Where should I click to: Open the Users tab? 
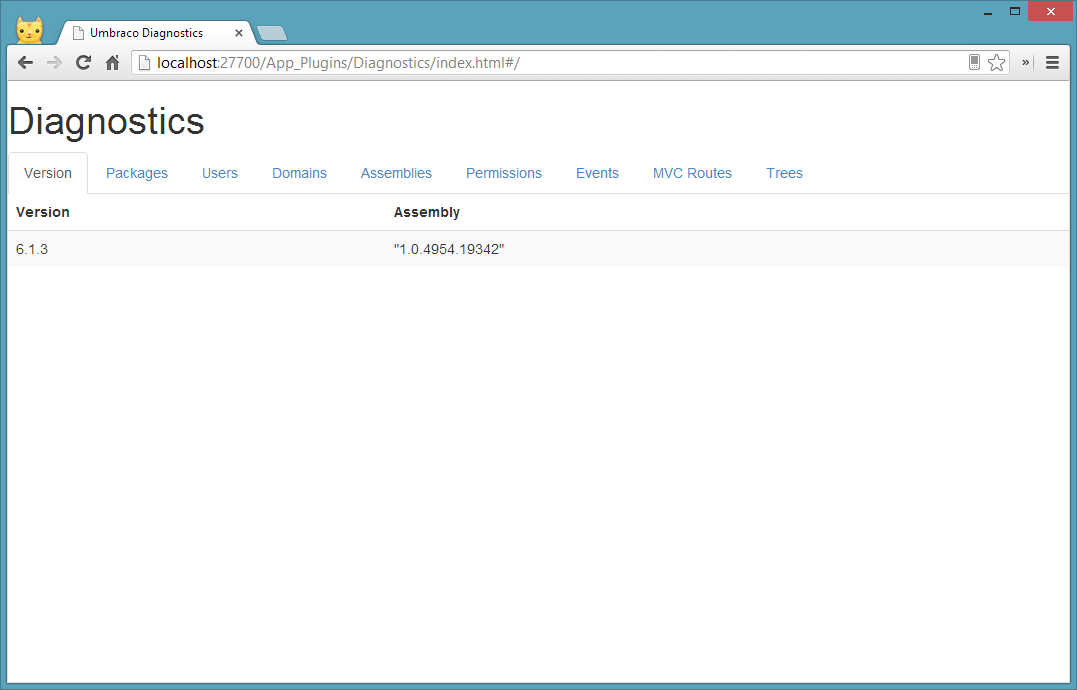coord(220,173)
